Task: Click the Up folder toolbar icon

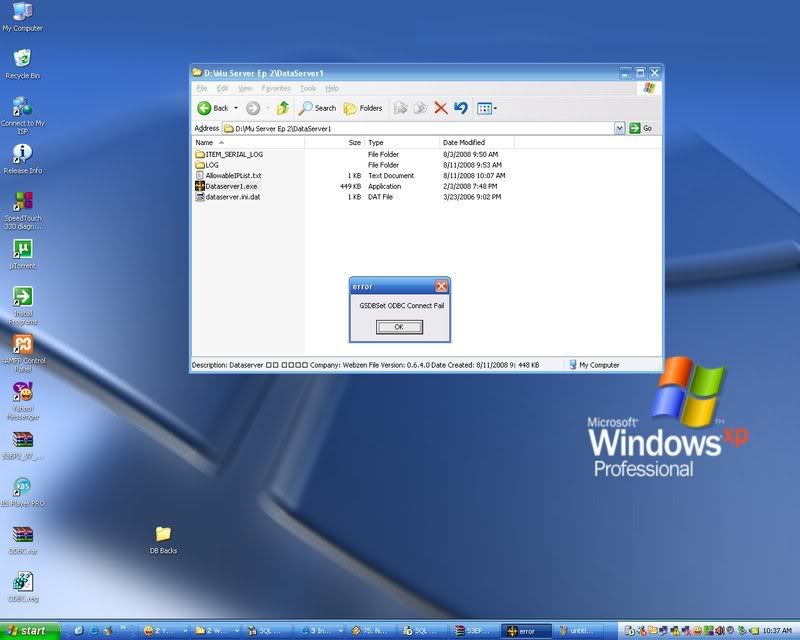Action: click(x=283, y=108)
